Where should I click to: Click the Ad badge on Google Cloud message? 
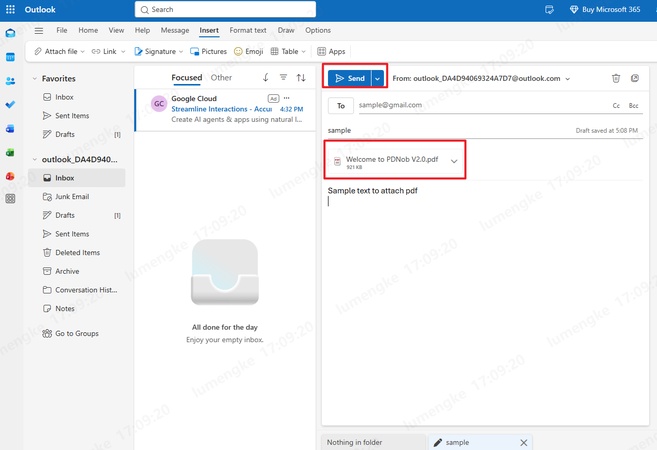(273, 98)
